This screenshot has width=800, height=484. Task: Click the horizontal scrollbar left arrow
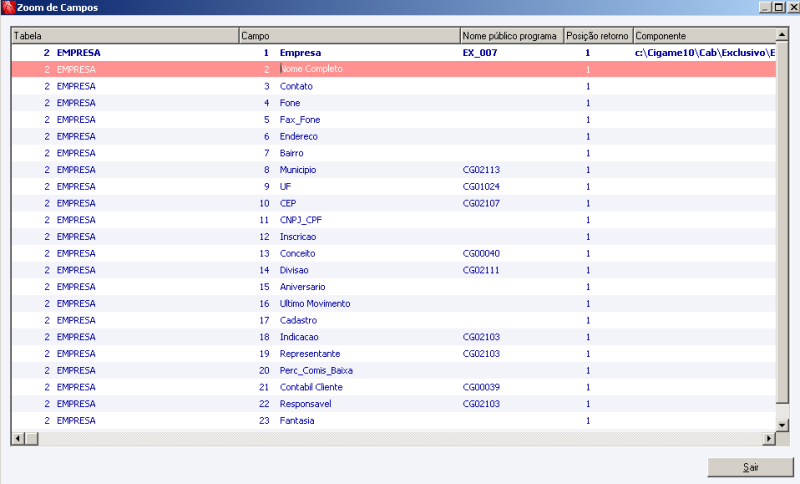[x=18, y=438]
